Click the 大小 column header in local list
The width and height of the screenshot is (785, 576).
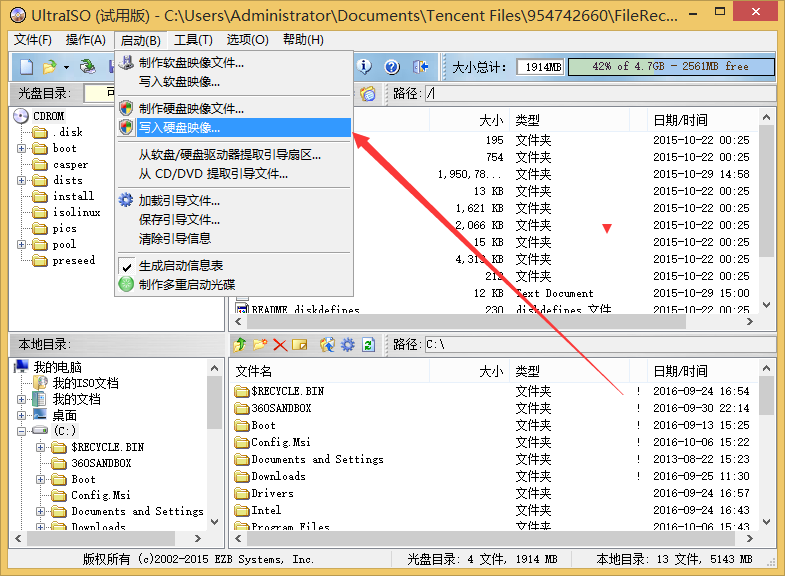[x=490, y=371]
